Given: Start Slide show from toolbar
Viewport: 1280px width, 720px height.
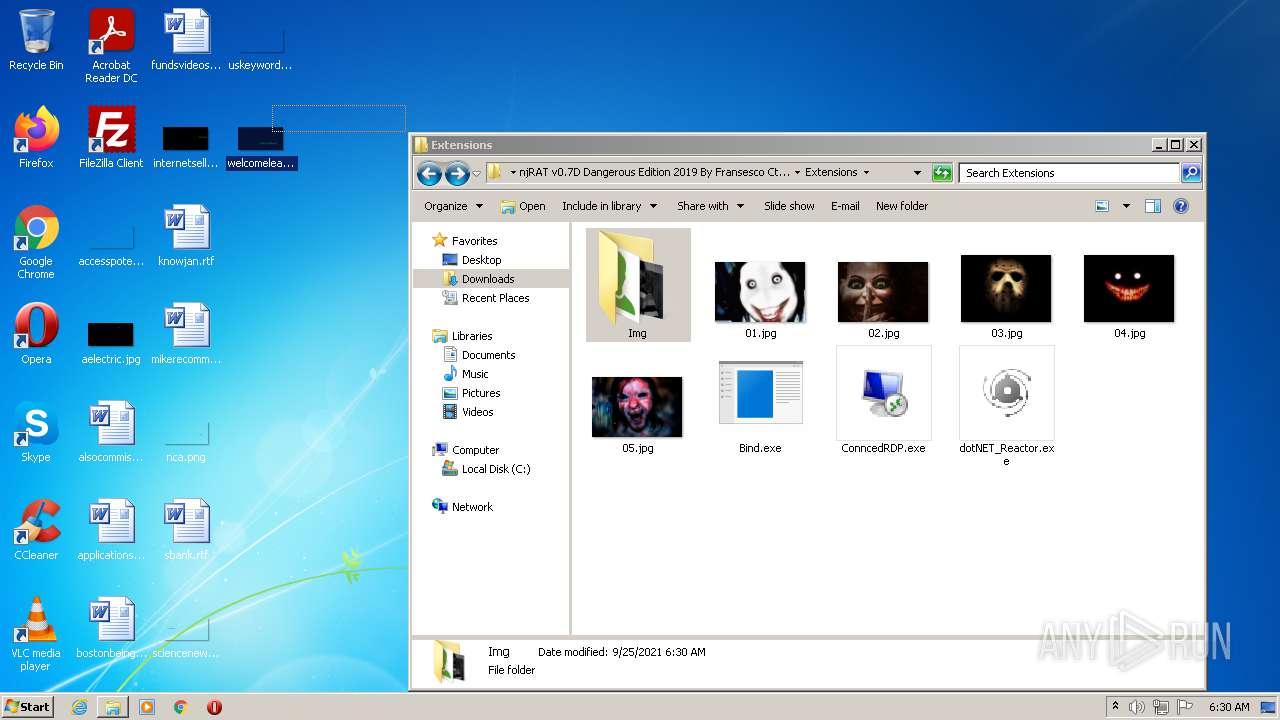Looking at the screenshot, I should tap(789, 206).
